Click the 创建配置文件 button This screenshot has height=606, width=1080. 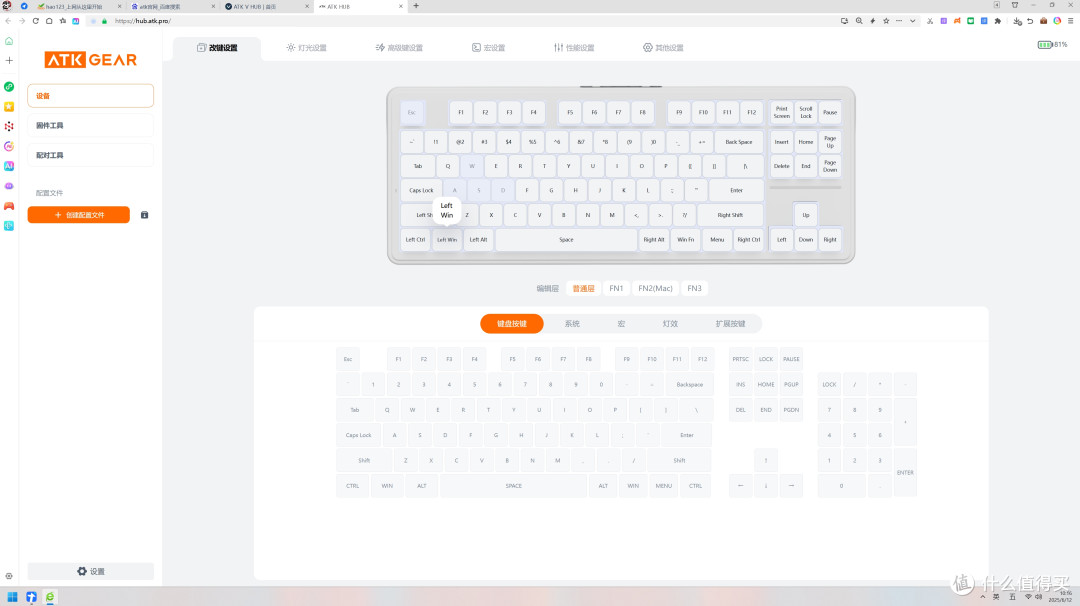point(79,215)
